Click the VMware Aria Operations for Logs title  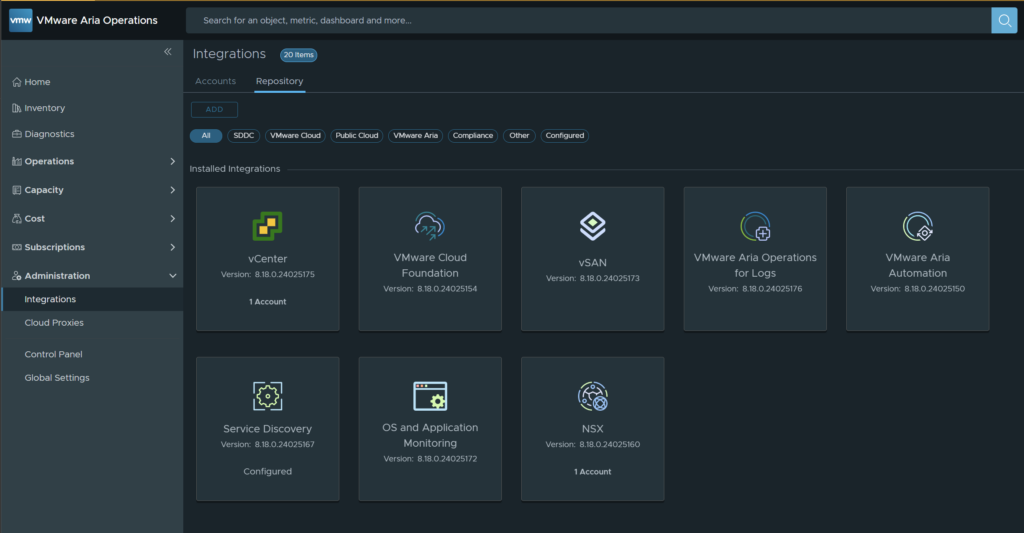(x=756, y=265)
